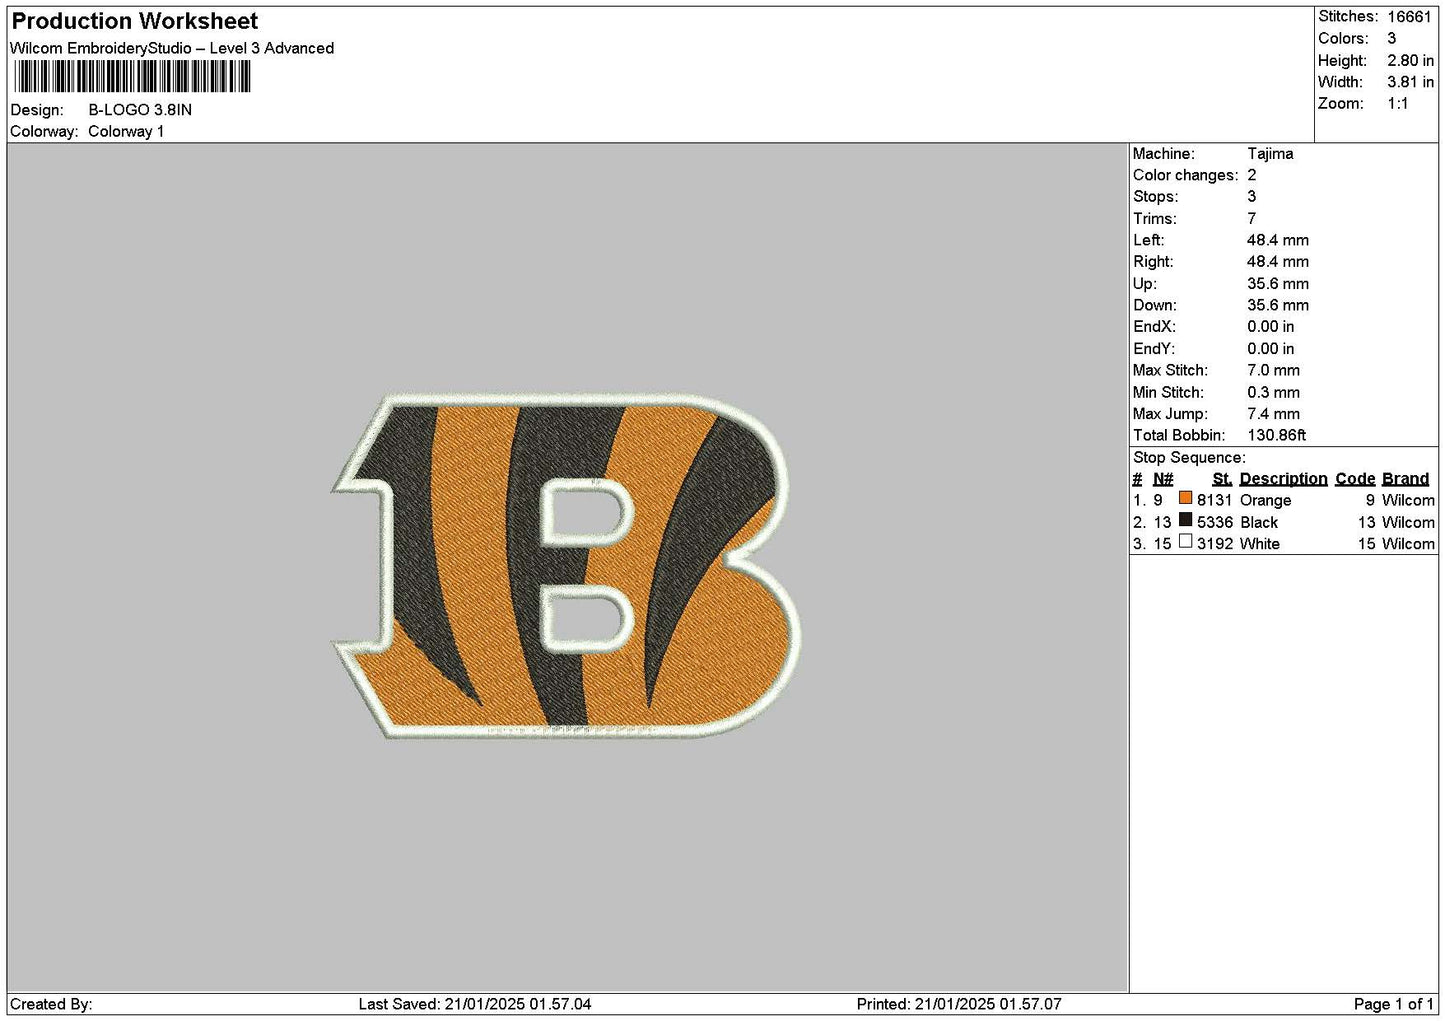The image size is (1445, 1021).
Task: Click the 'Stop Sequence:' heading
Action: (x=1189, y=458)
